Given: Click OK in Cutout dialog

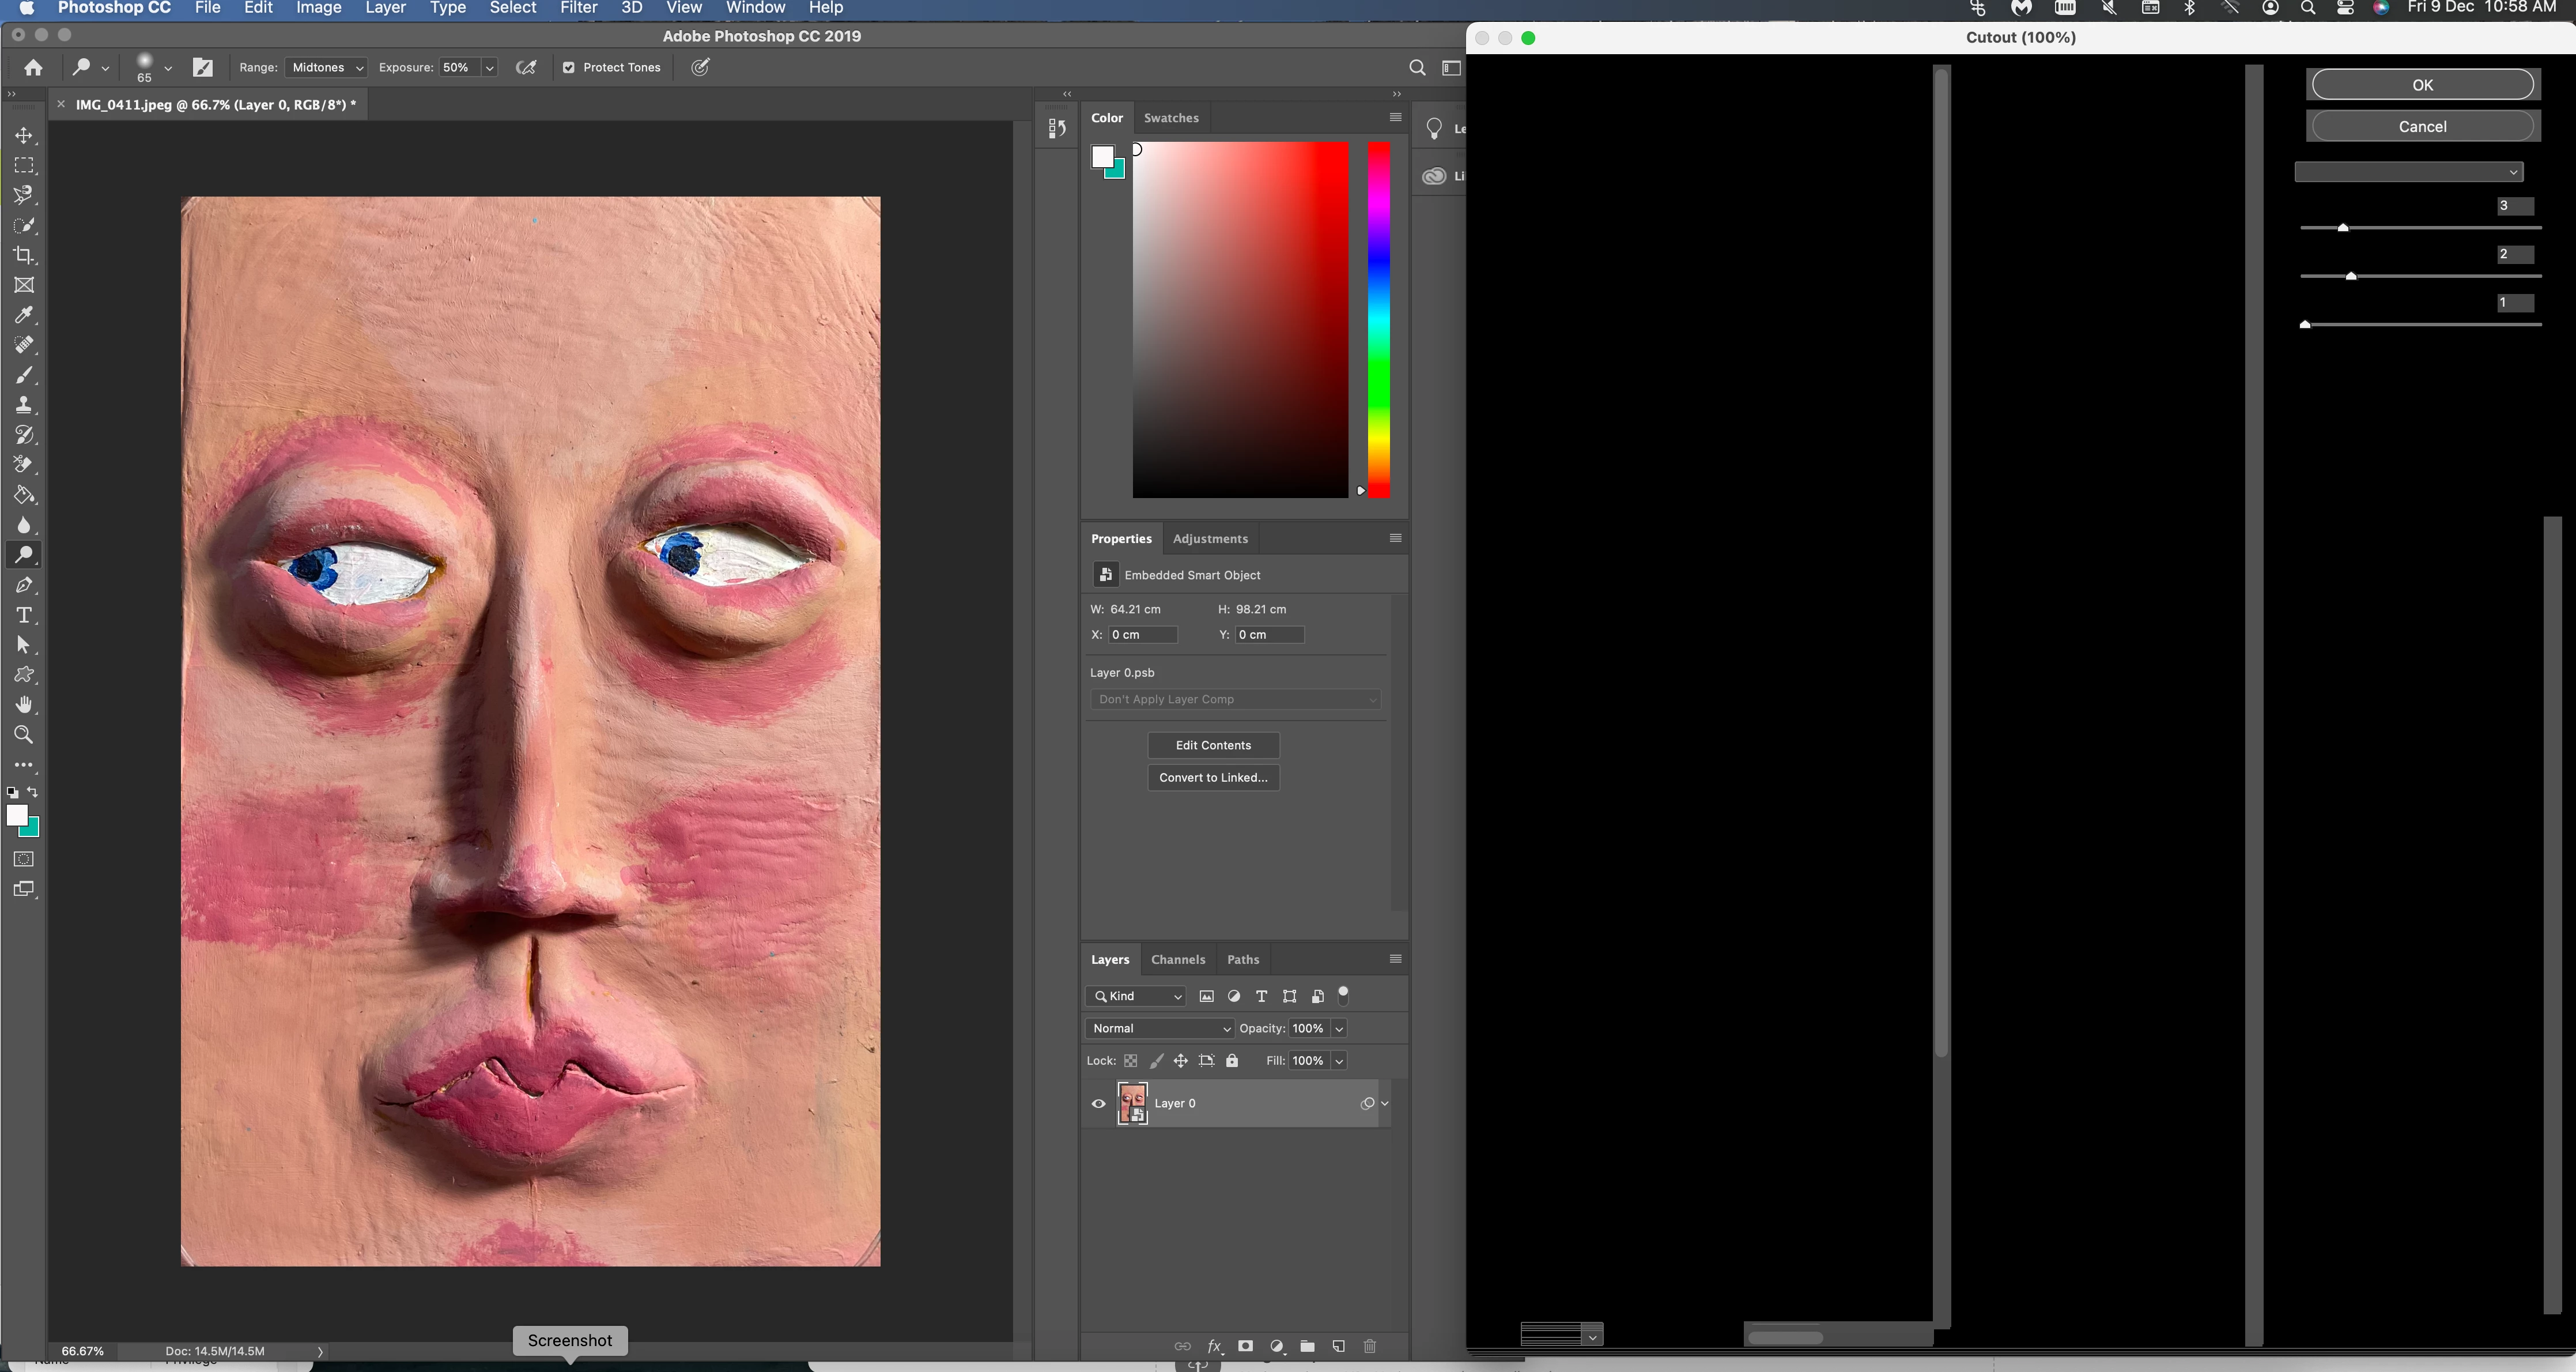Looking at the screenshot, I should coord(2421,85).
